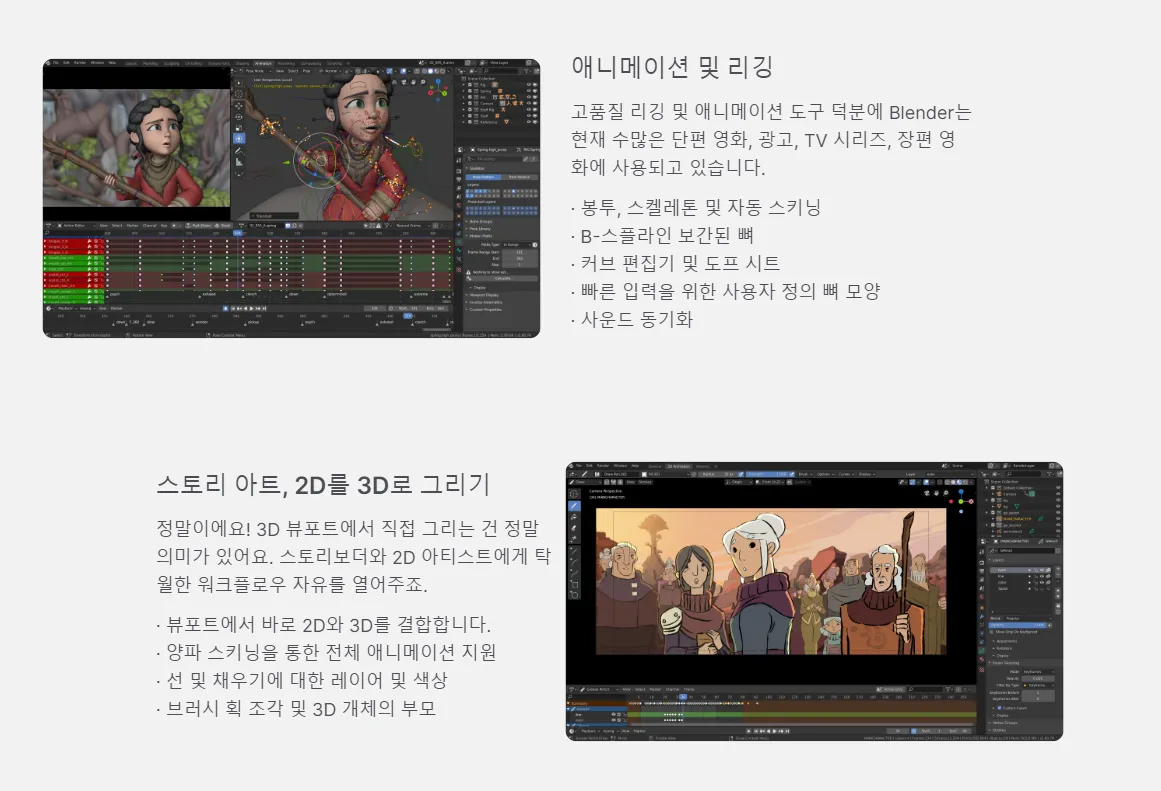Screen dimensions: 1161x791
Task: Click the paragraph starting '정말이에요! 3D 뷰포트에서'
Action: click(x=354, y=556)
